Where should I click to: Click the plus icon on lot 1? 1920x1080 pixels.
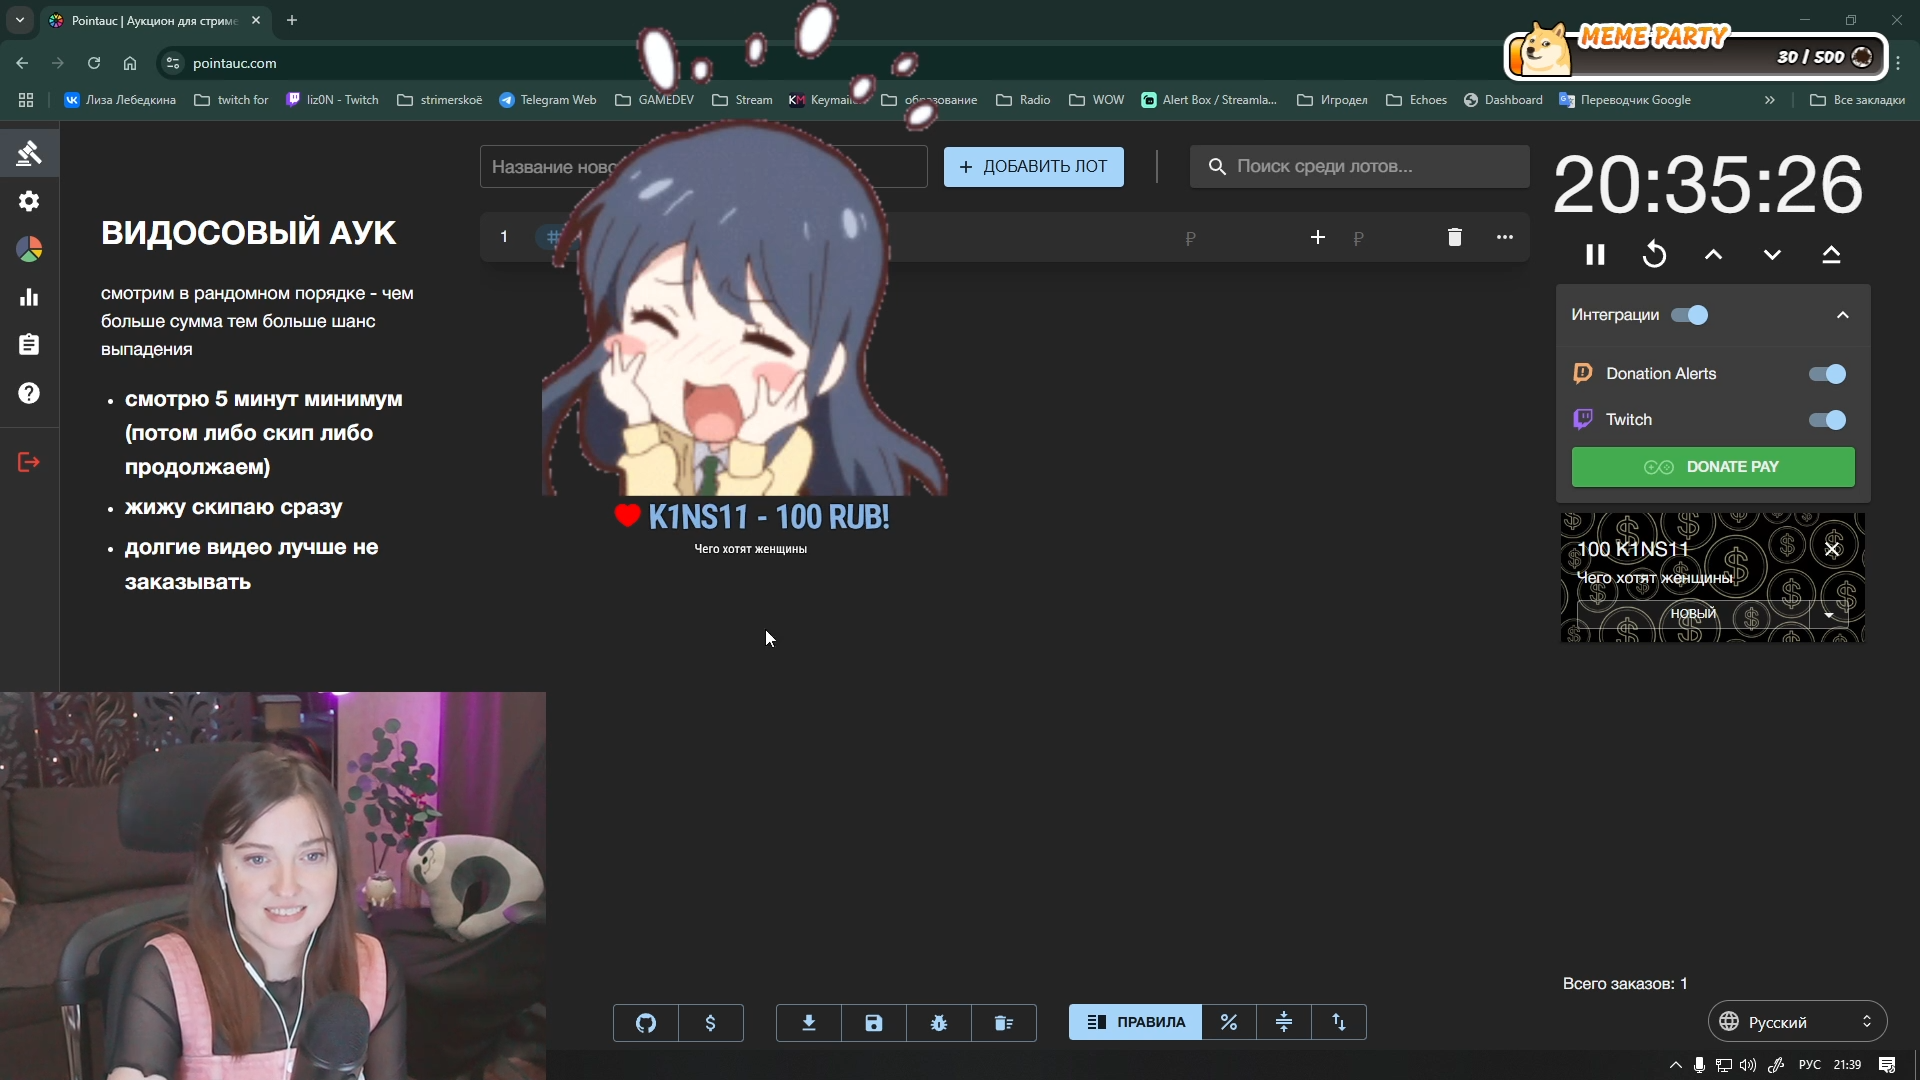coord(1318,237)
